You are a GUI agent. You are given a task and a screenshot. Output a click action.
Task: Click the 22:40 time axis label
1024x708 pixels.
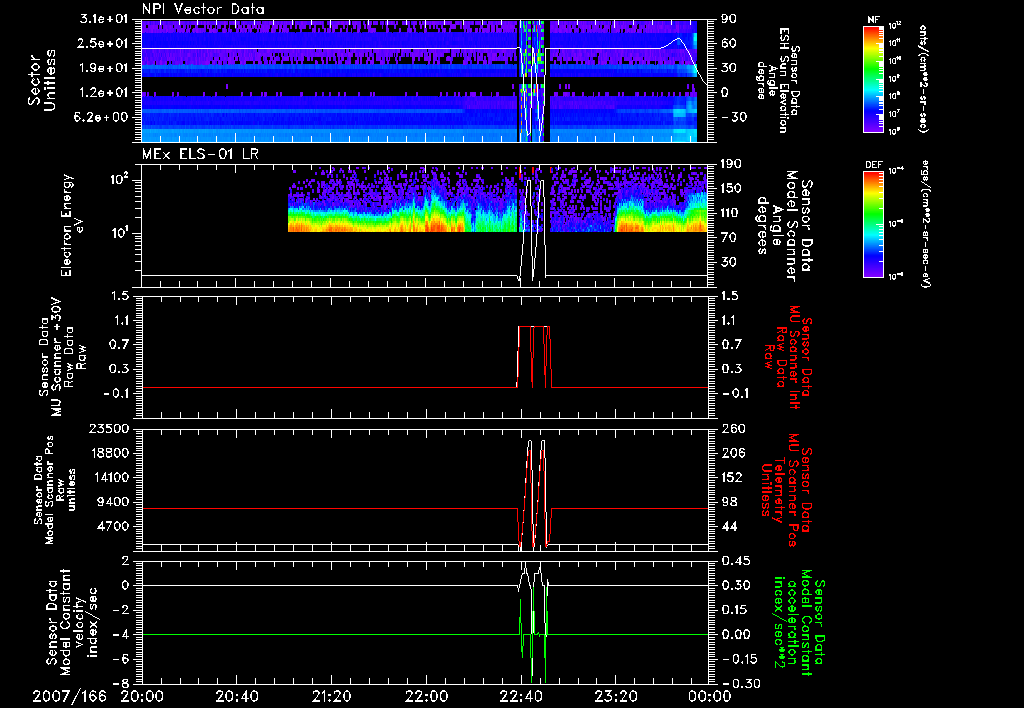click(x=520, y=697)
